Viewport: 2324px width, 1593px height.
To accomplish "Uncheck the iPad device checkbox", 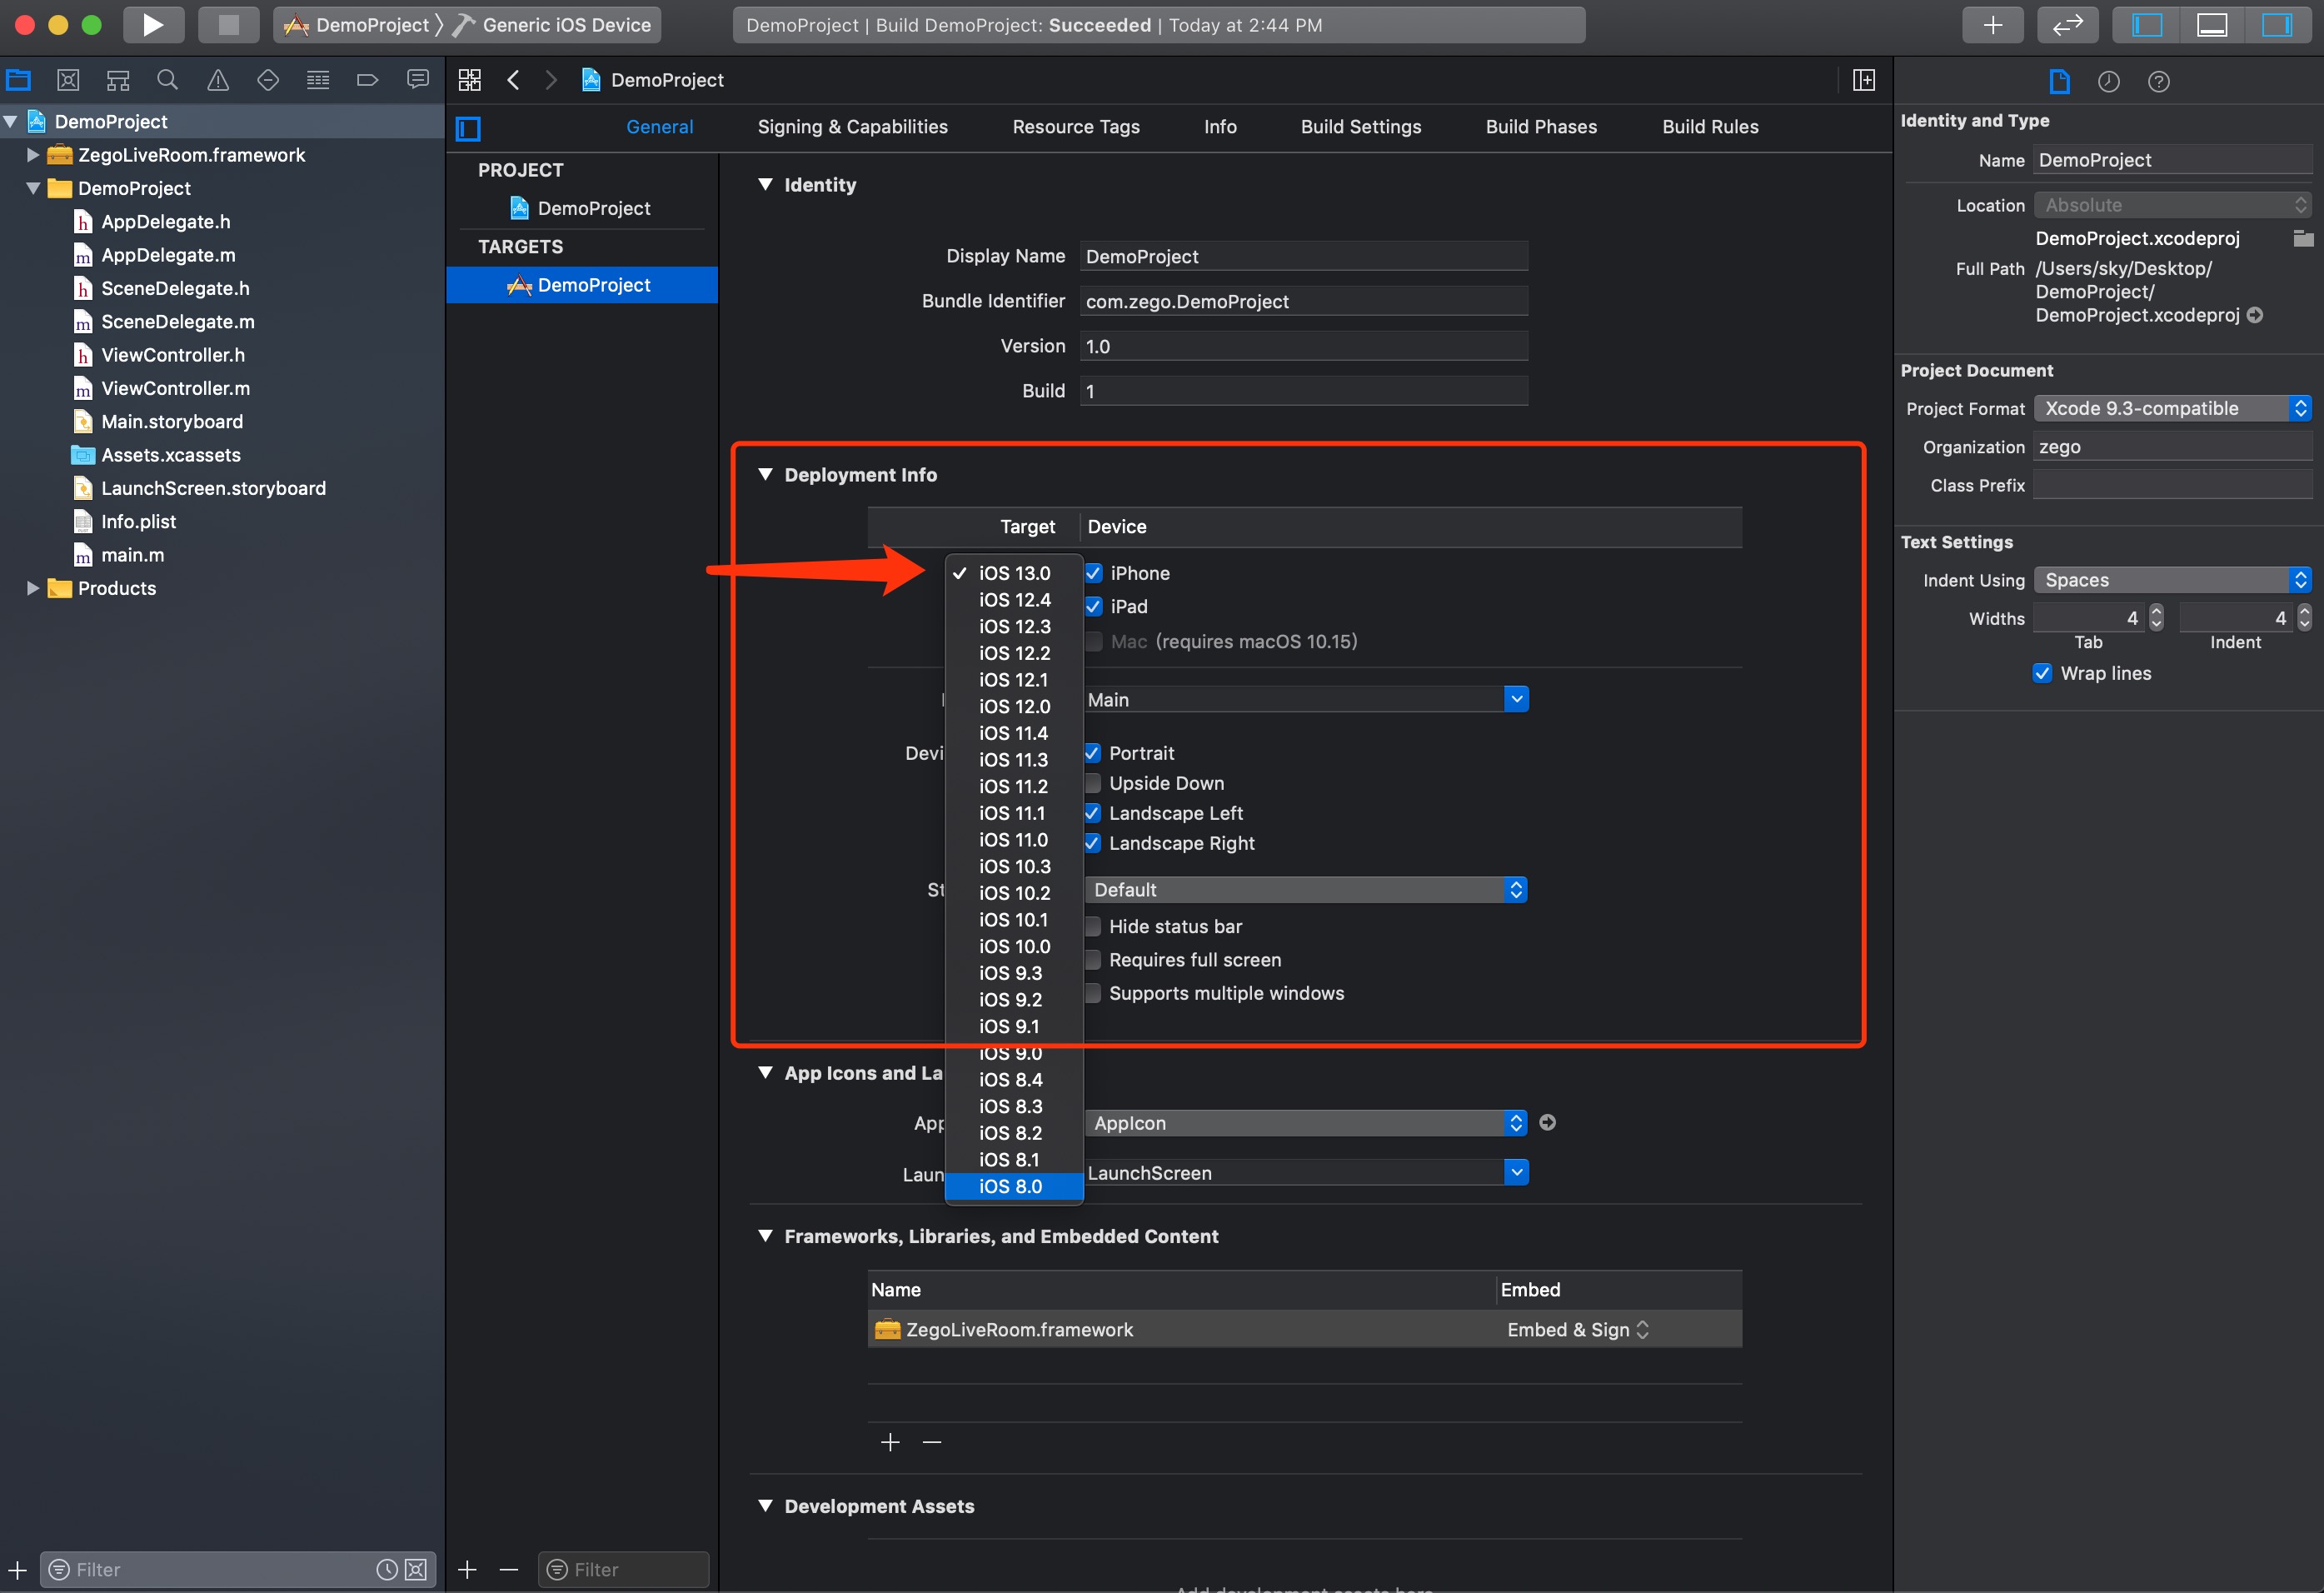I will click(1093, 606).
